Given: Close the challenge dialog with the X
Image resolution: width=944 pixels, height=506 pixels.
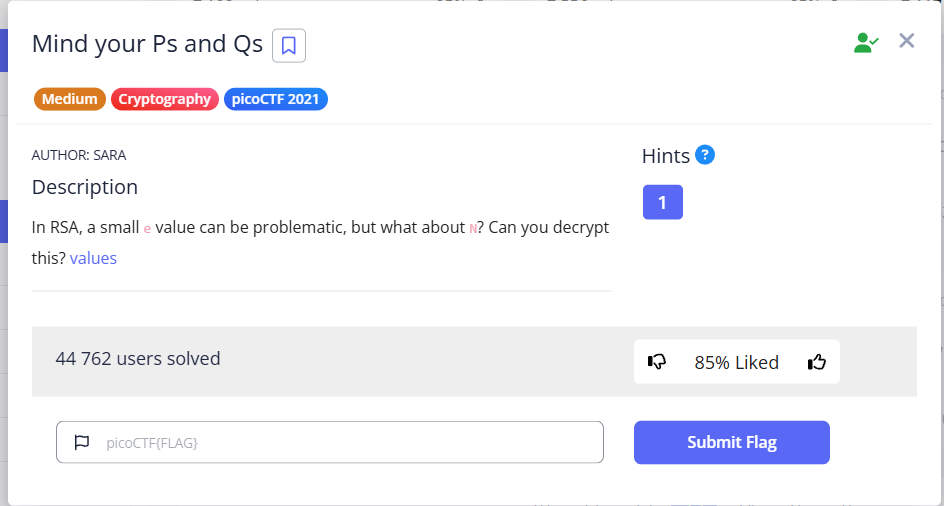Looking at the screenshot, I should pyautogui.click(x=907, y=41).
